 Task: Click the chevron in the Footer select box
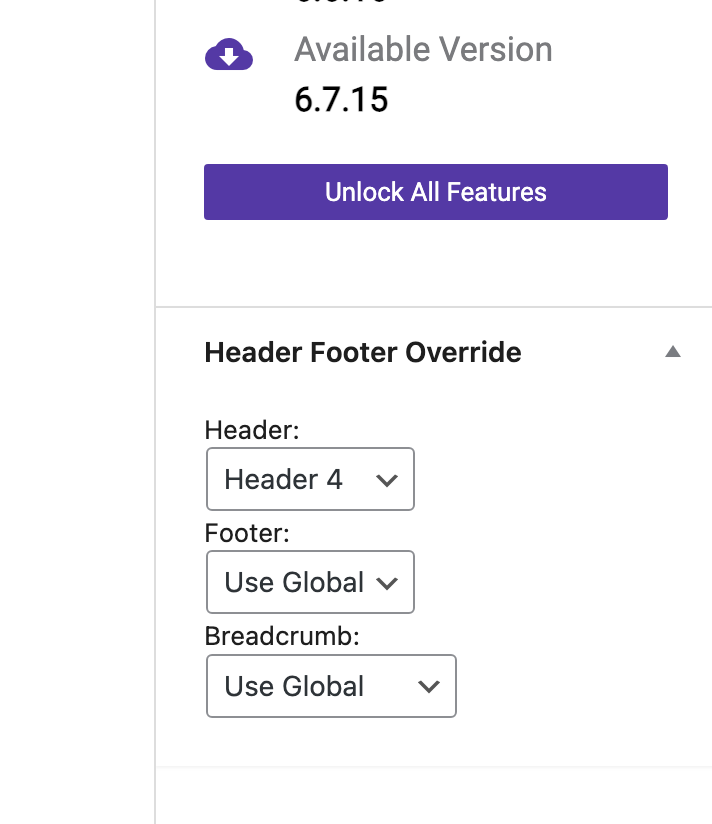click(x=386, y=583)
